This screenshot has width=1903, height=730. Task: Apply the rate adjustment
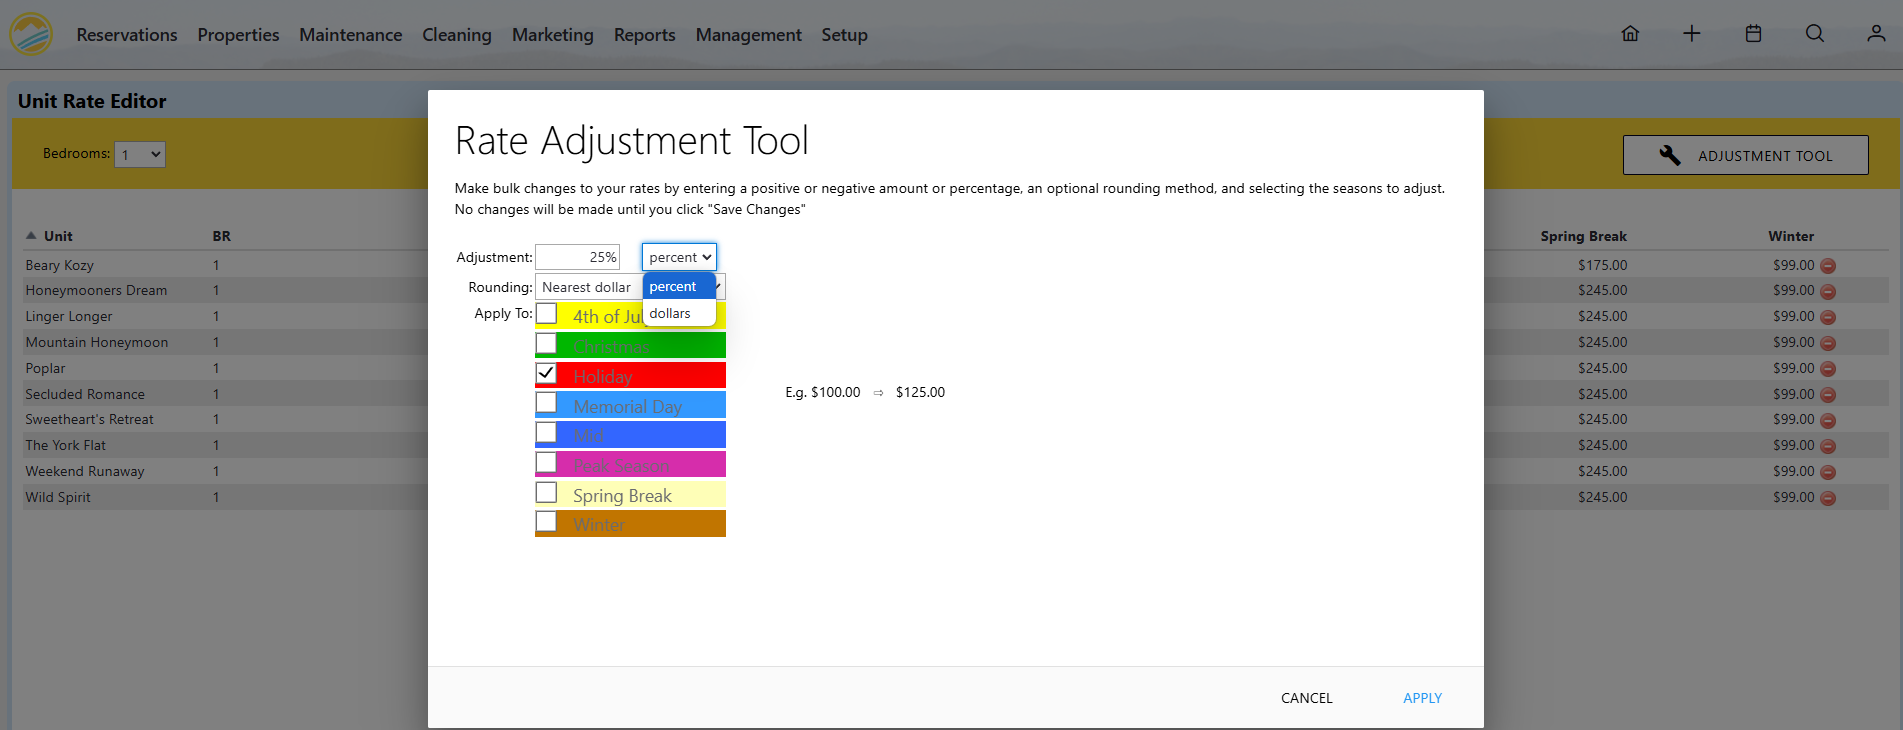[x=1422, y=698]
